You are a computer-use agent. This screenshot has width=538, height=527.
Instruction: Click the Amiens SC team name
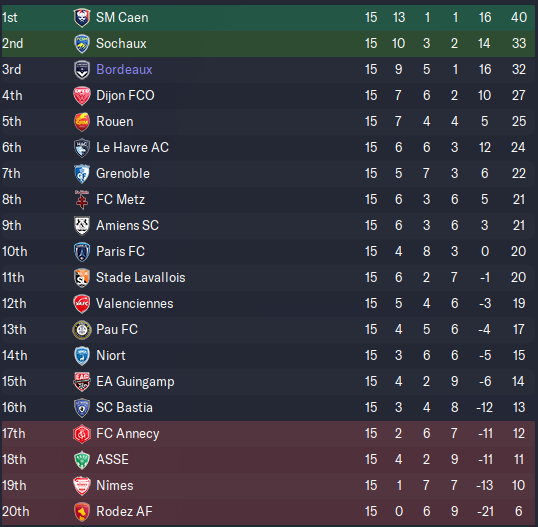click(x=127, y=226)
